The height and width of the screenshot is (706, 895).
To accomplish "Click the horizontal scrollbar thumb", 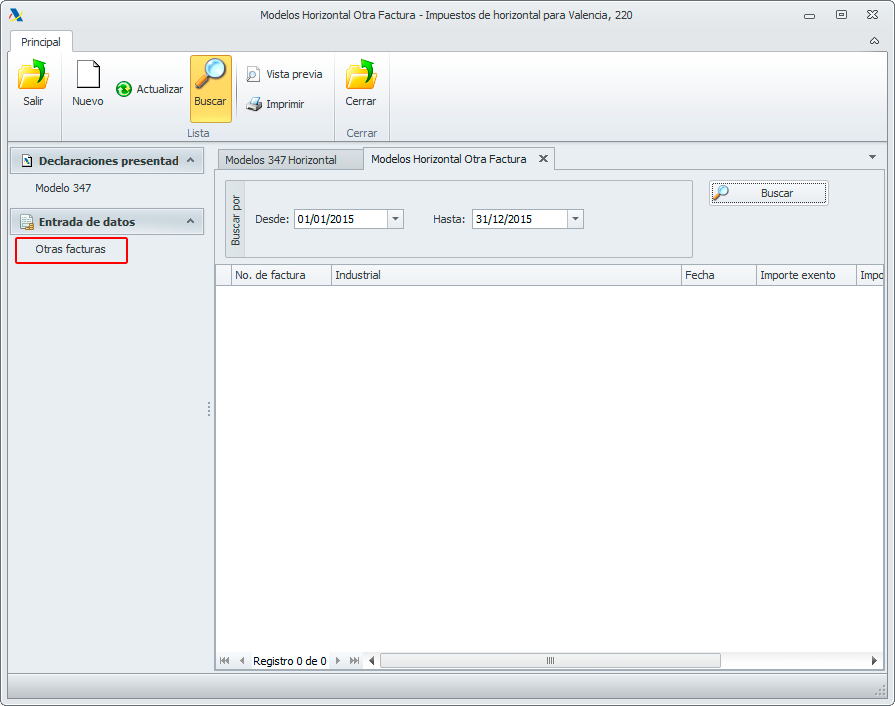I will pyautogui.click(x=550, y=660).
